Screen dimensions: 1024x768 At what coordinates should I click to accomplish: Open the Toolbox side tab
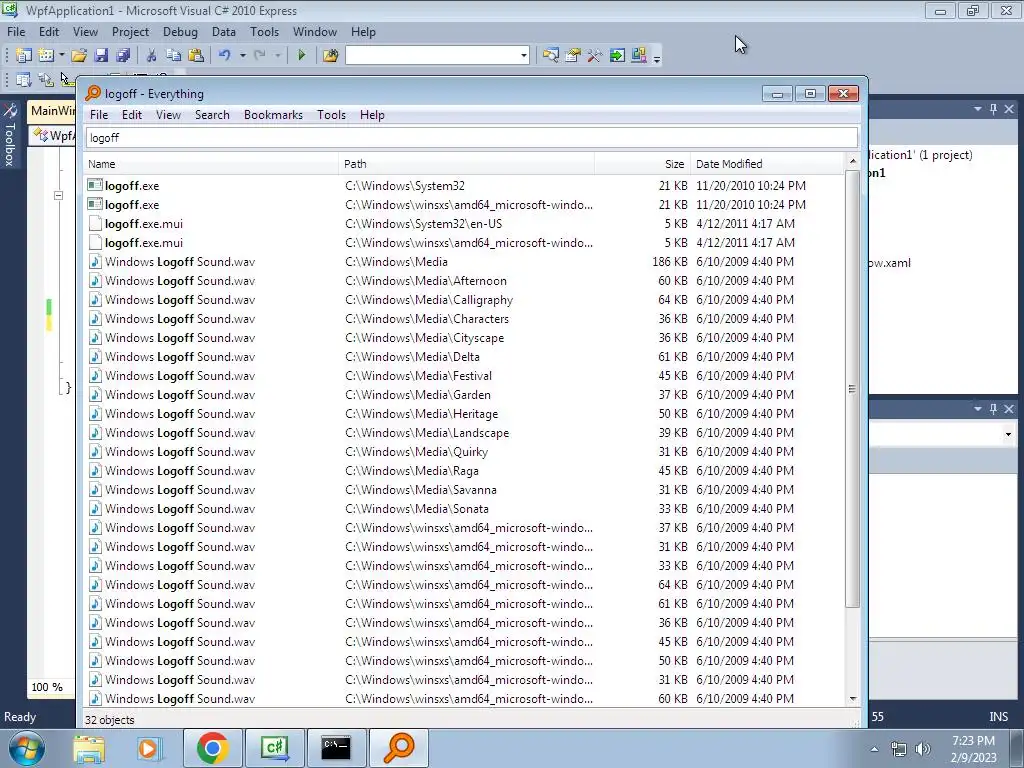coord(10,136)
